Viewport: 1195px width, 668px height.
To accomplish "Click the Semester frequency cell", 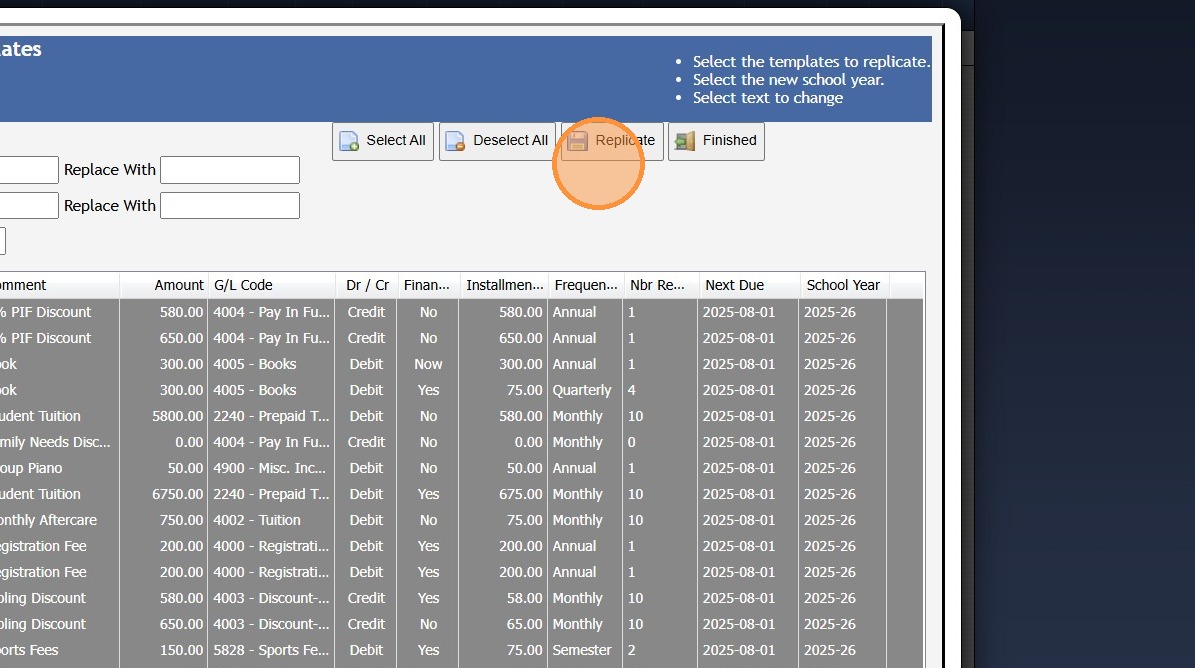I will pyautogui.click(x=582, y=650).
